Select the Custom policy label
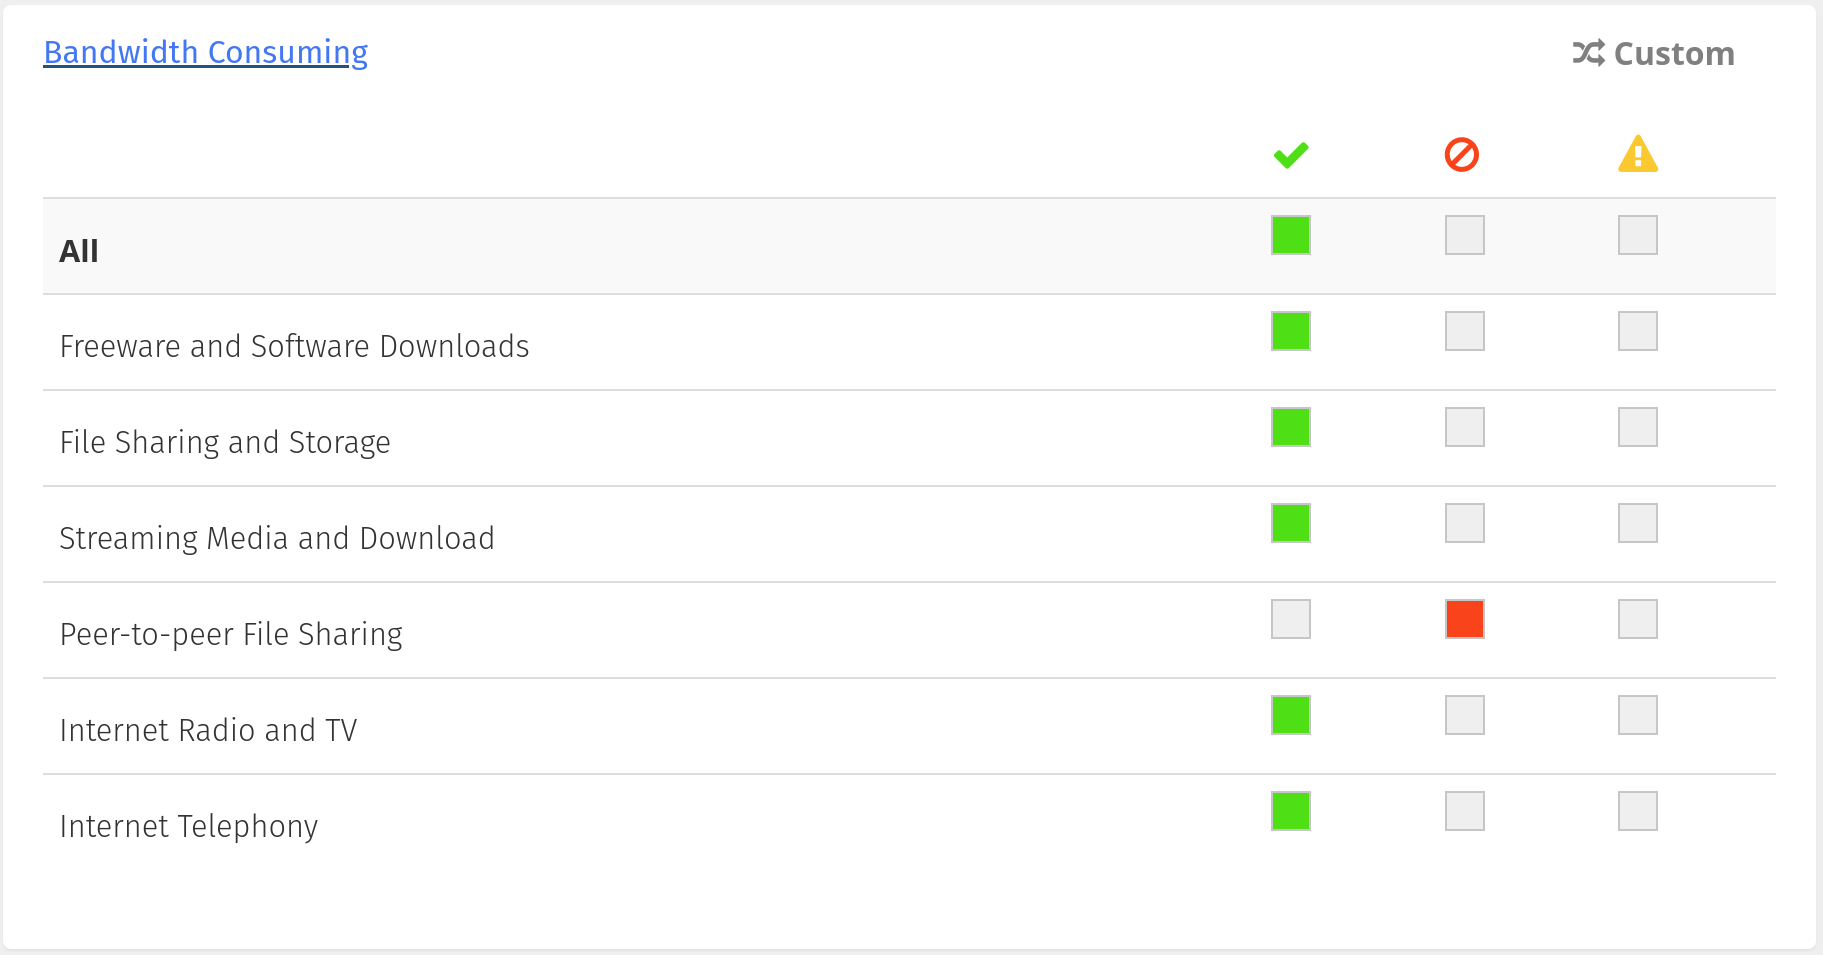The image size is (1823, 955). (1674, 54)
